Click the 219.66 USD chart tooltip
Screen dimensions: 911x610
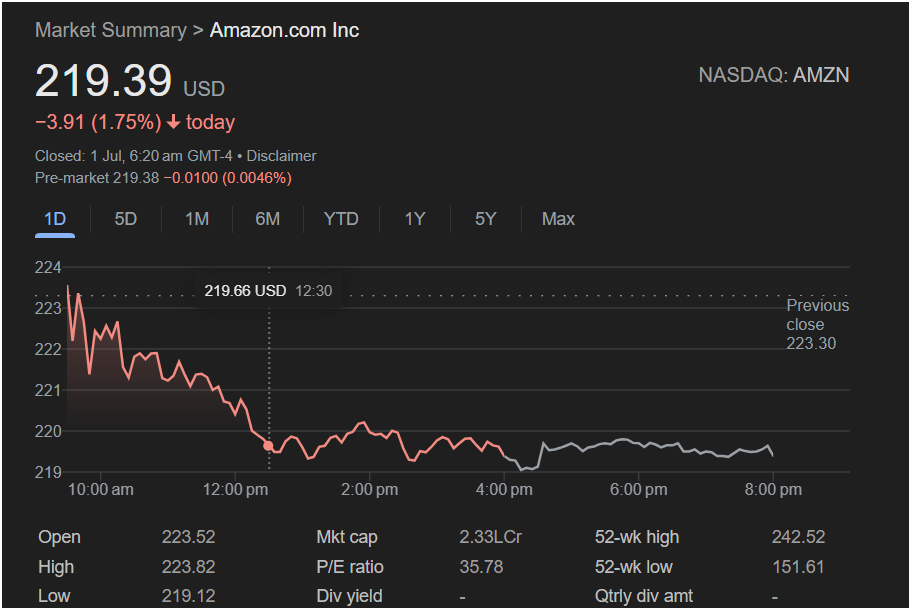click(268, 290)
